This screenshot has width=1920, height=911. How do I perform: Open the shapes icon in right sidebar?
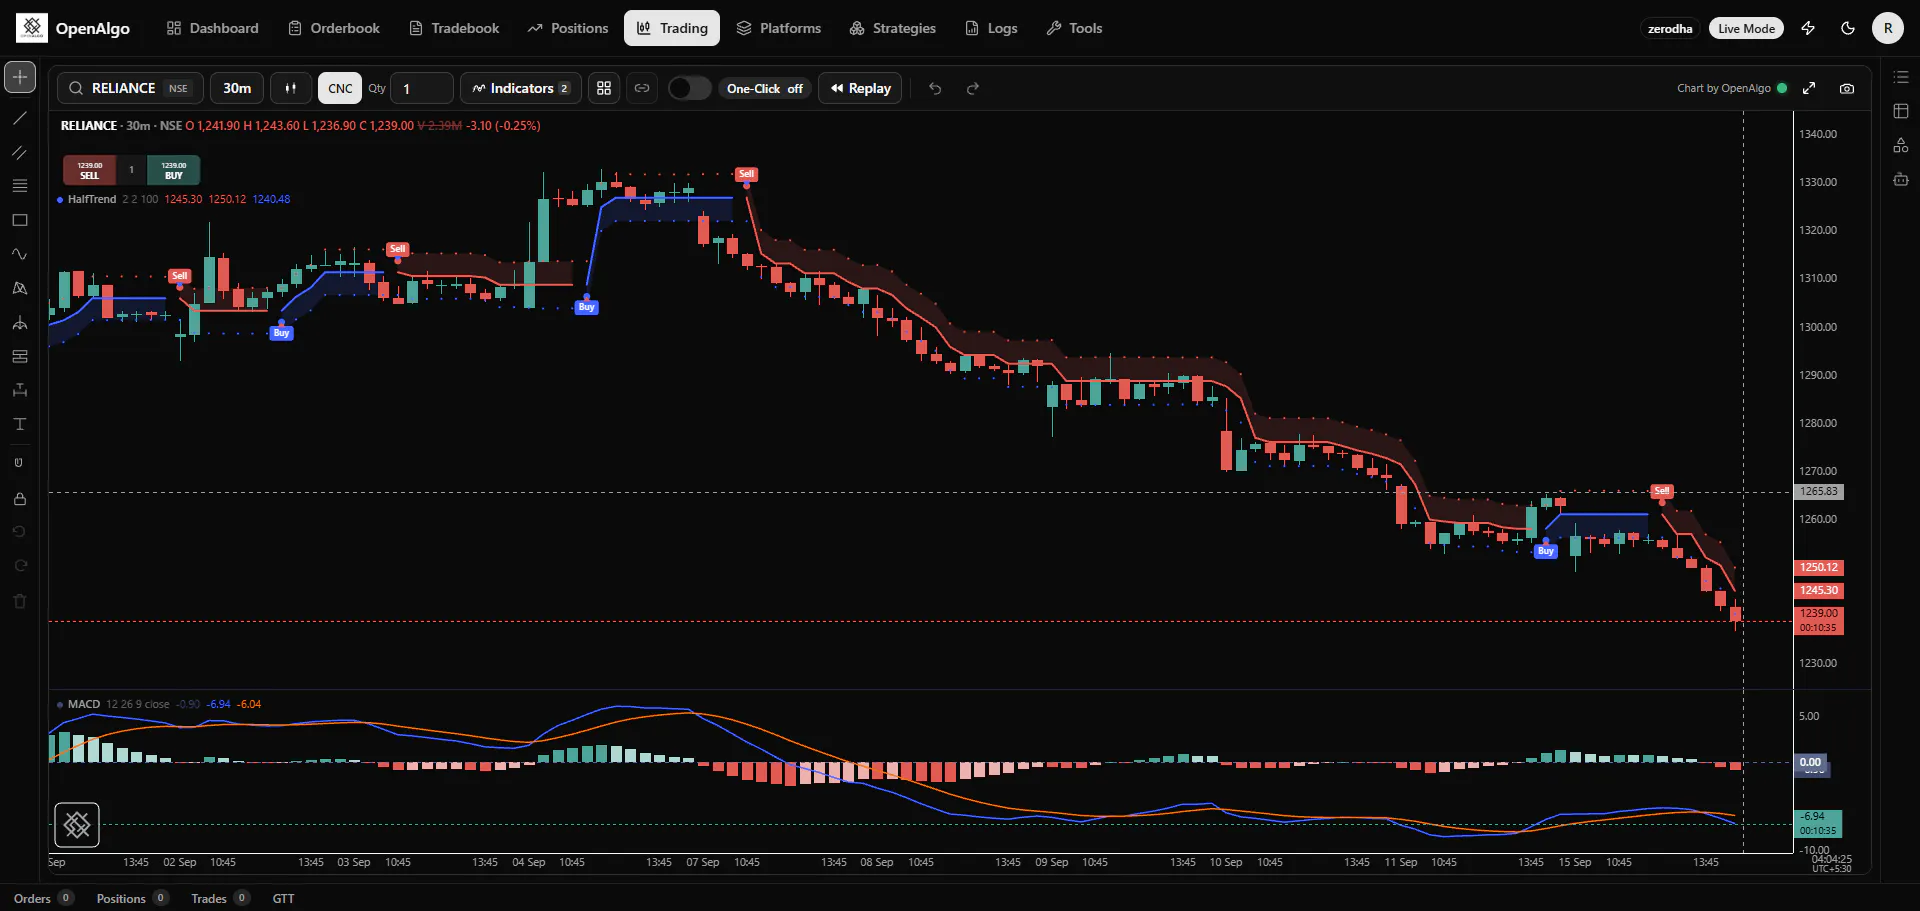point(1901,145)
